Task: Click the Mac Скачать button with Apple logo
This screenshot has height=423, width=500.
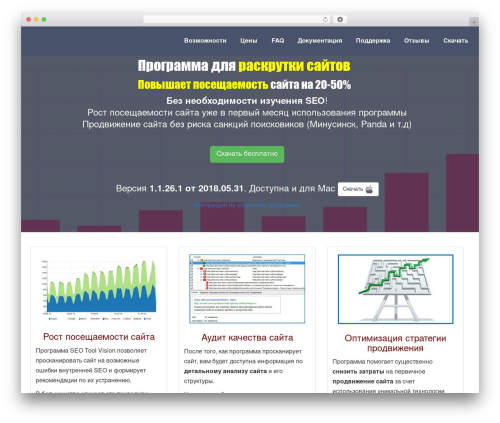Action: pos(358,189)
